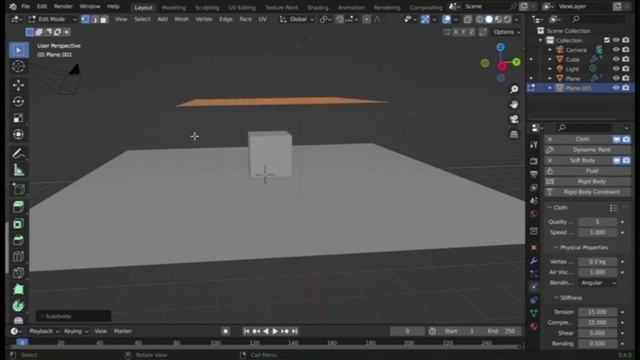Enable vertex select mode
This screenshot has height=360, width=640.
click(85, 19)
